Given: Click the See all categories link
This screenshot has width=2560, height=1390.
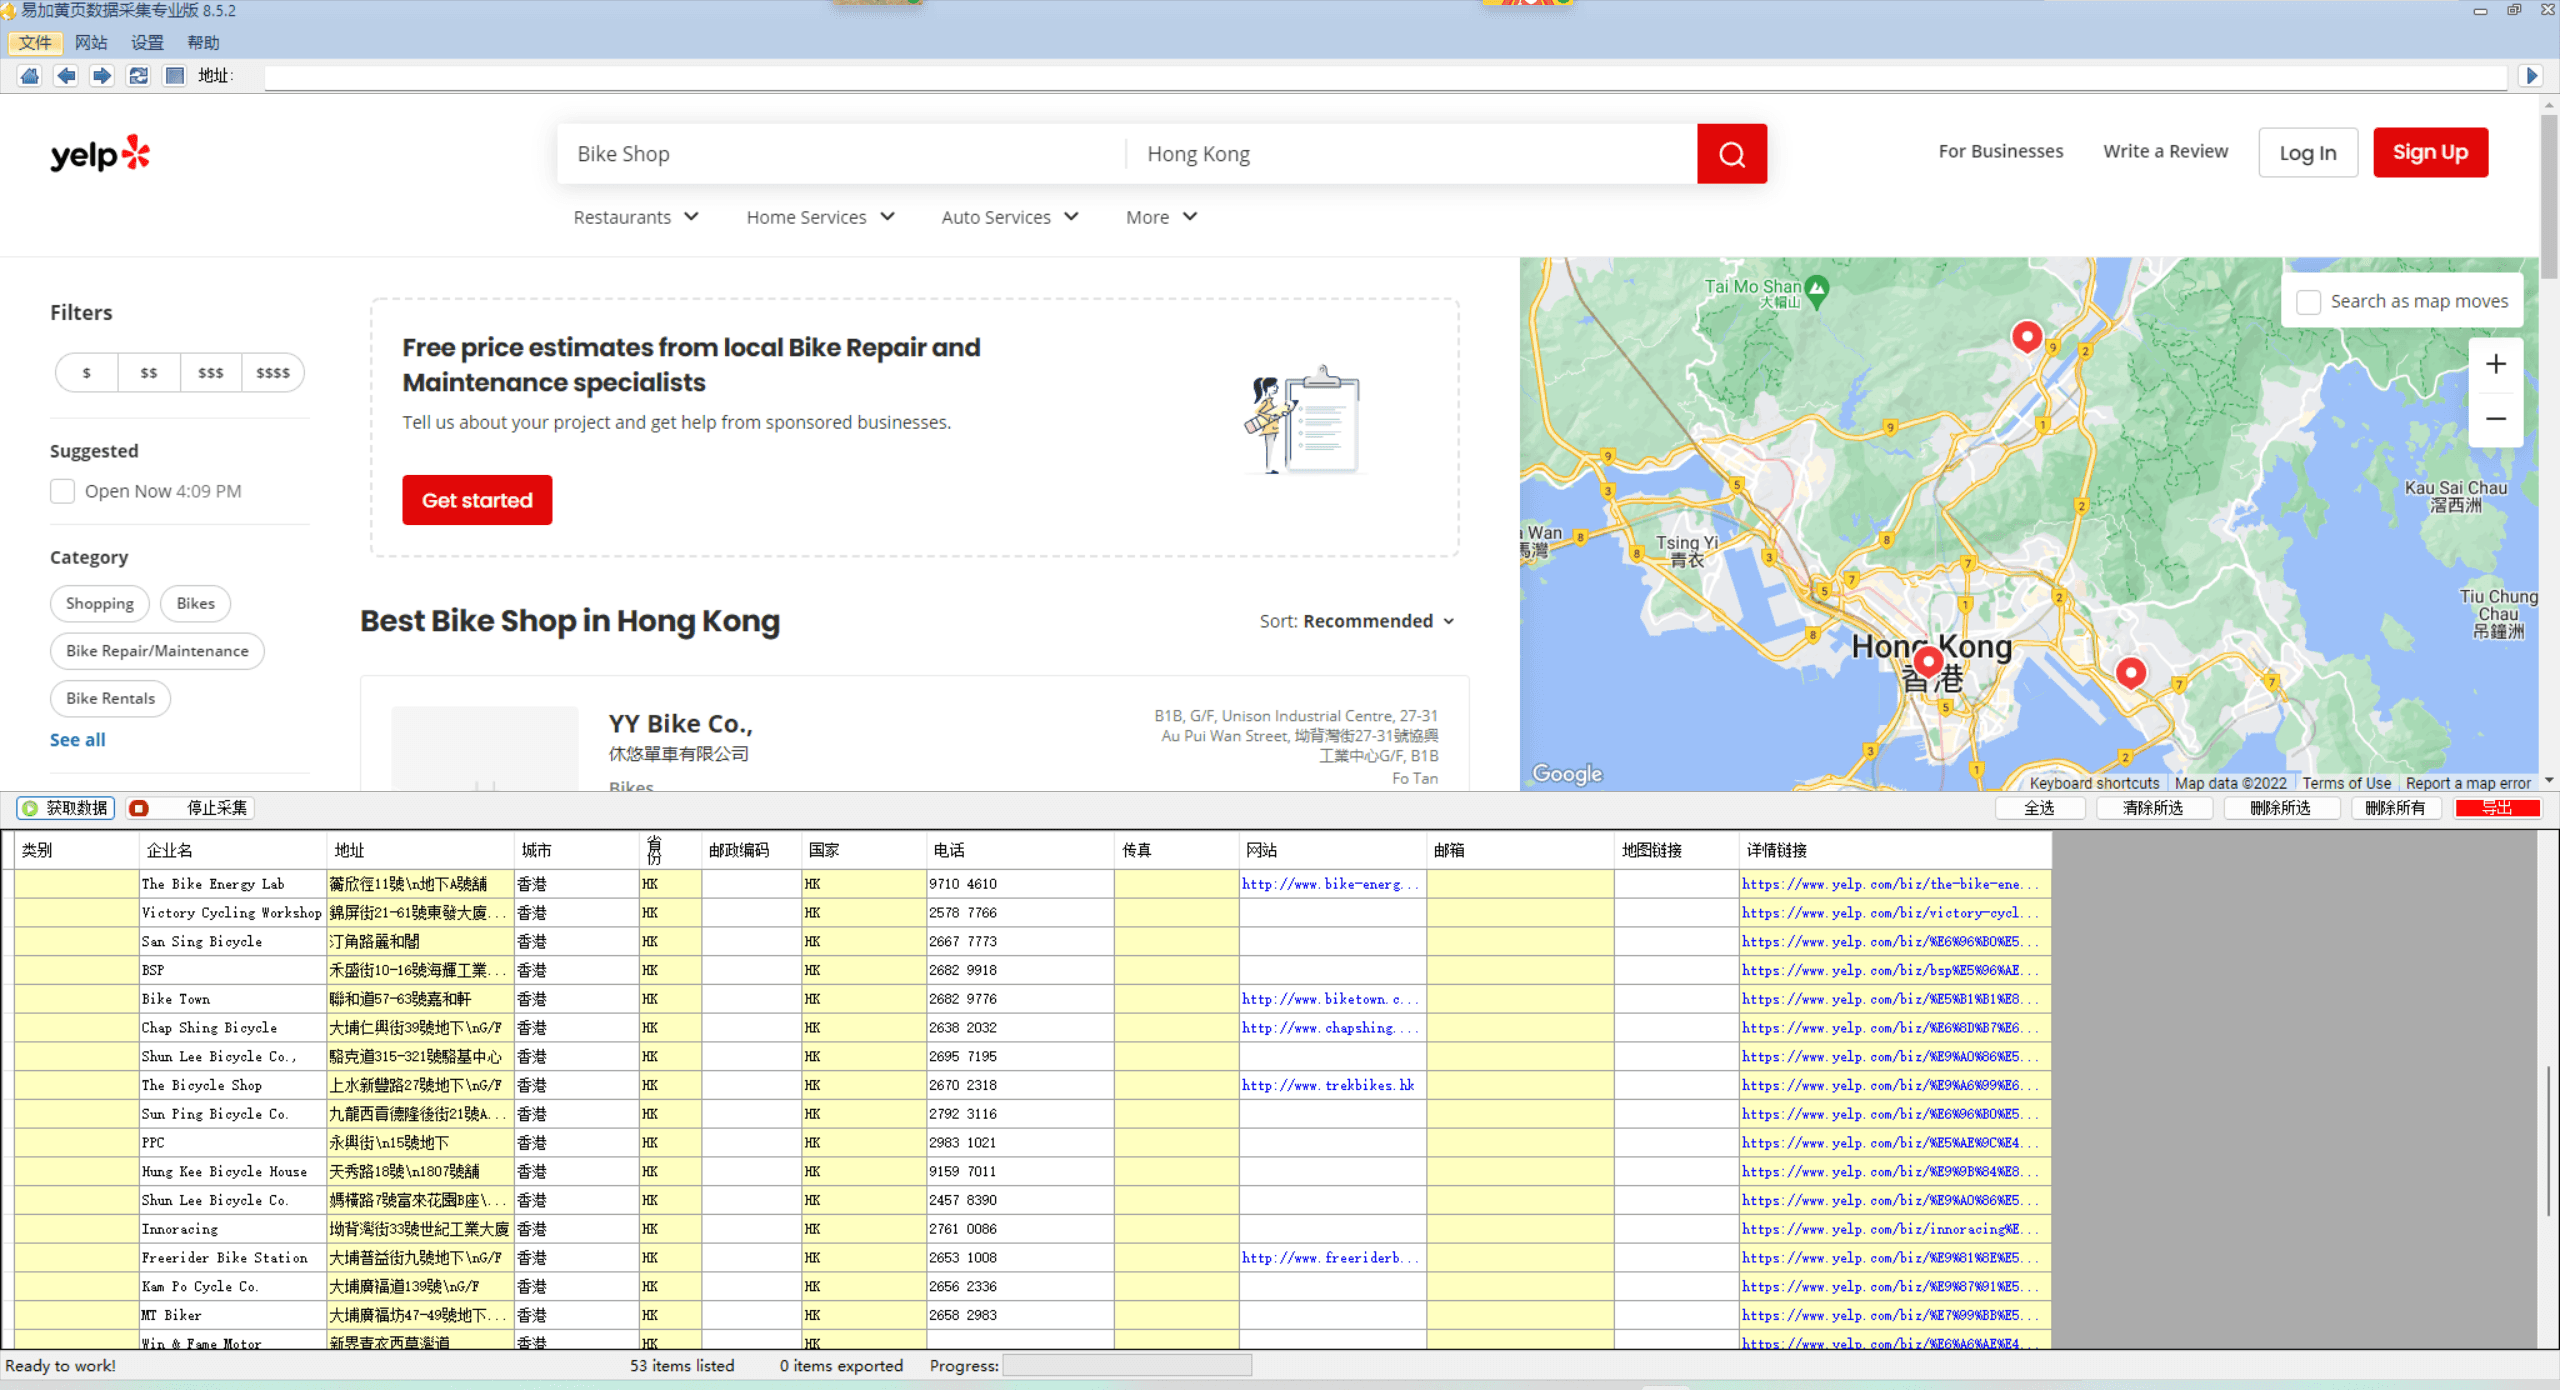Looking at the screenshot, I should tap(77, 740).
